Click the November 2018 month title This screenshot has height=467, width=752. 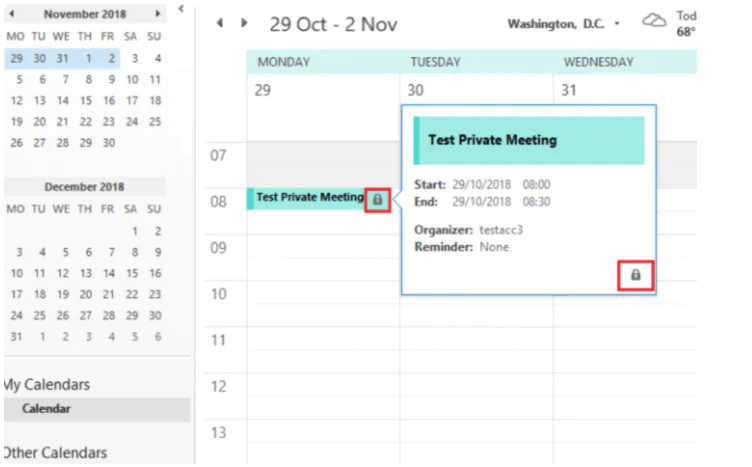pyautogui.click(x=85, y=15)
